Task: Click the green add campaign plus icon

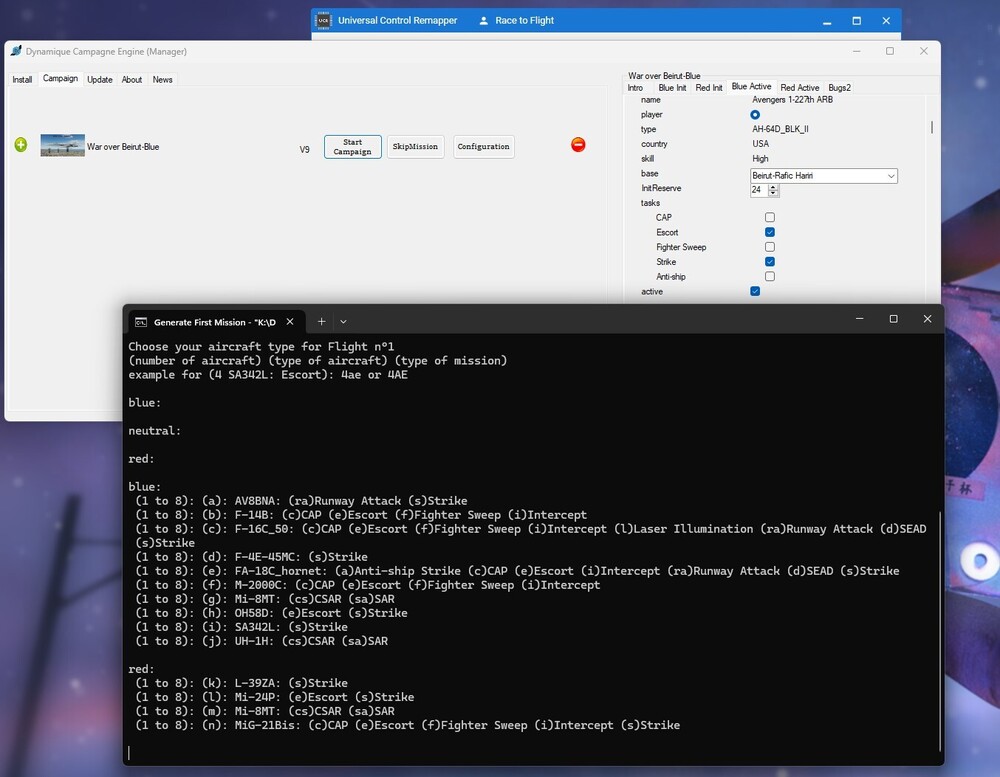Action: pyautogui.click(x=21, y=145)
